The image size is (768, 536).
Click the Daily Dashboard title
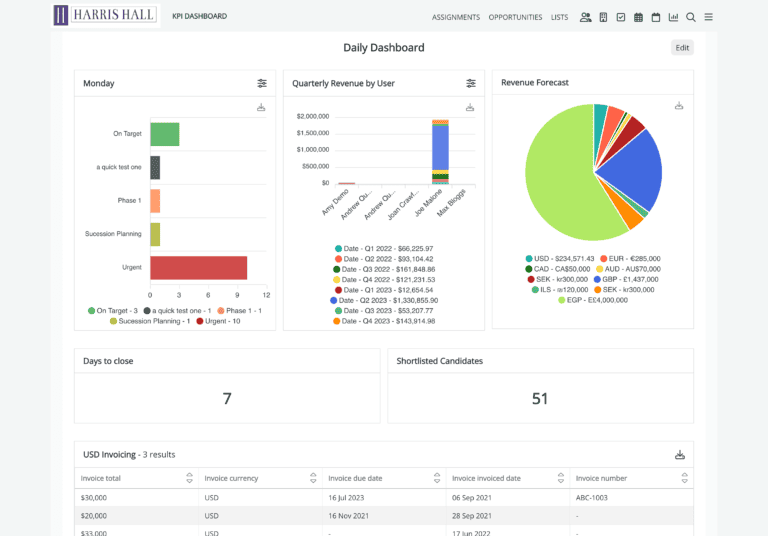pyautogui.click(x=384, y=48)
